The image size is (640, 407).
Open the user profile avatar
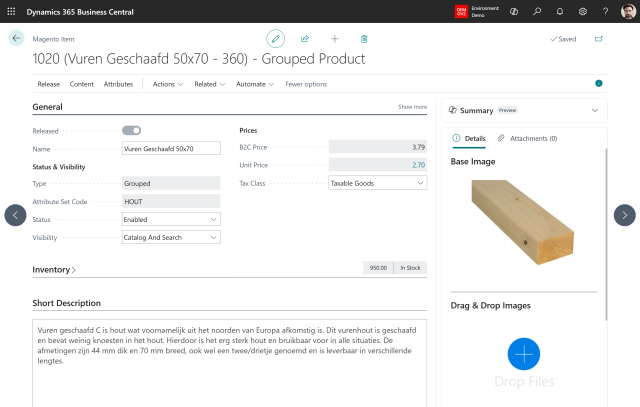click(628, 11)
